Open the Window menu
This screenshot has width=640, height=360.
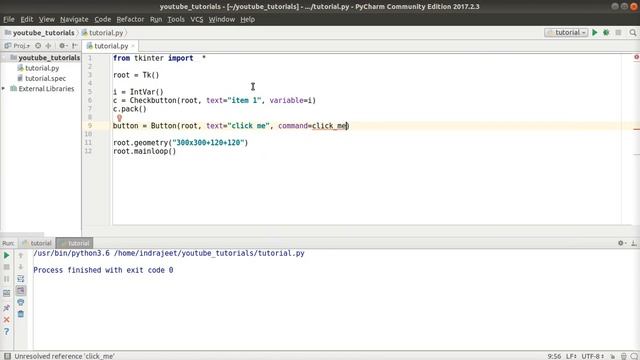click(222, 19)
